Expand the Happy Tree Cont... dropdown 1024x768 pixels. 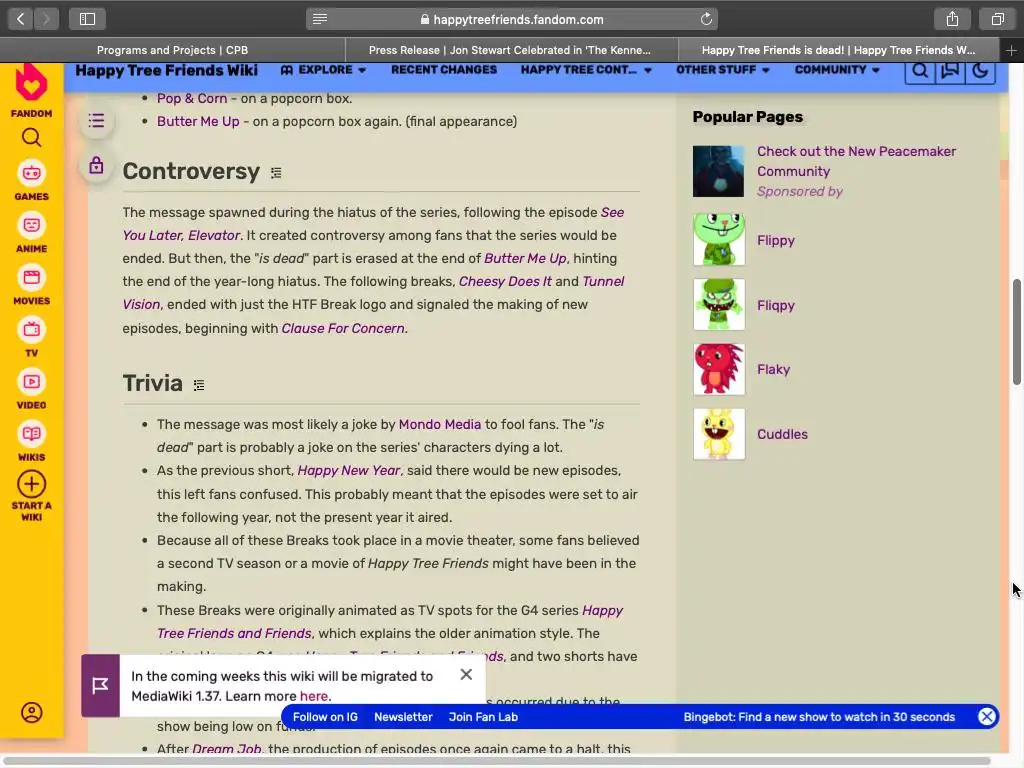[586, 70]
